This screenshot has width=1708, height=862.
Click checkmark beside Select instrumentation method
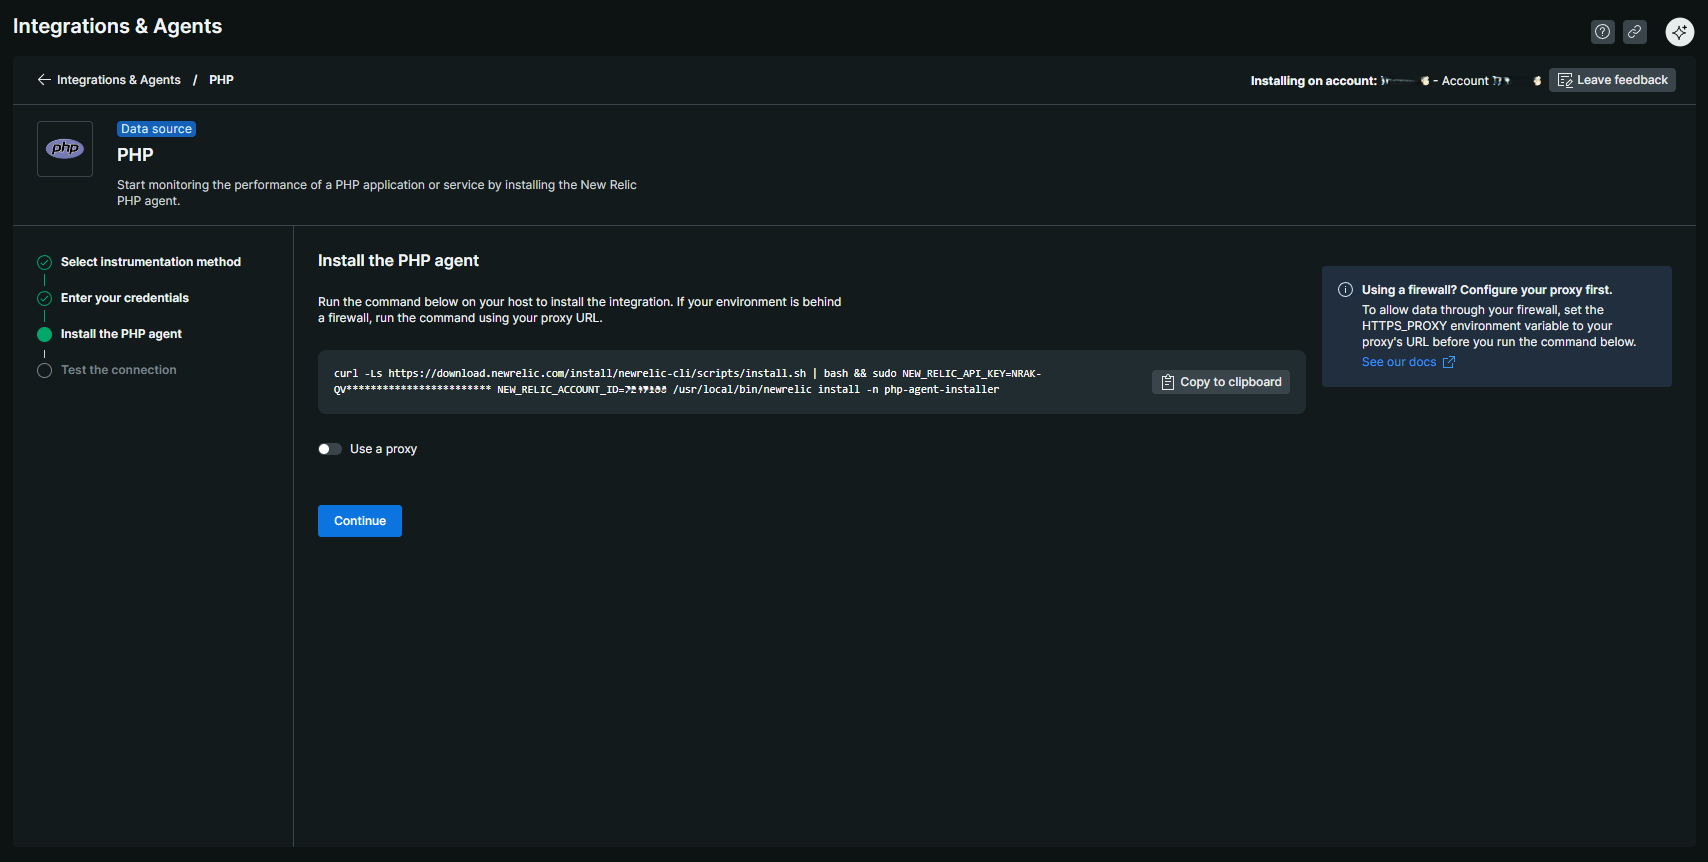44,262
